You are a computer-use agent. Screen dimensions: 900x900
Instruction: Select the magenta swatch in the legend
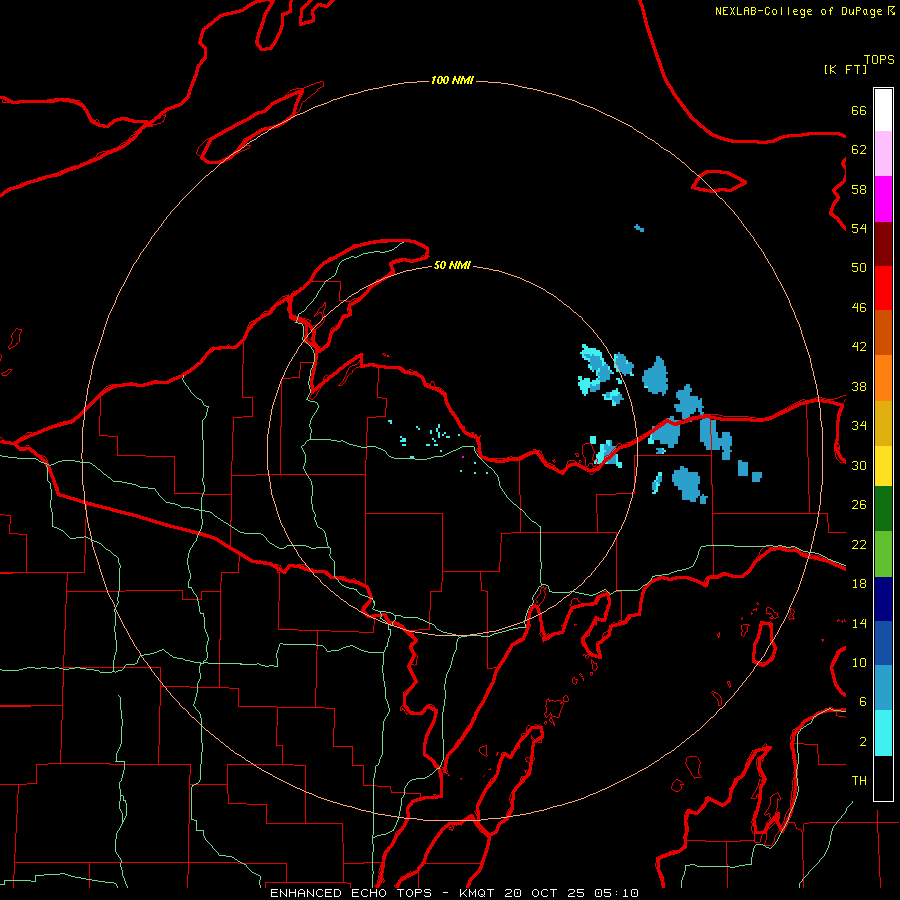click(883, 199)
